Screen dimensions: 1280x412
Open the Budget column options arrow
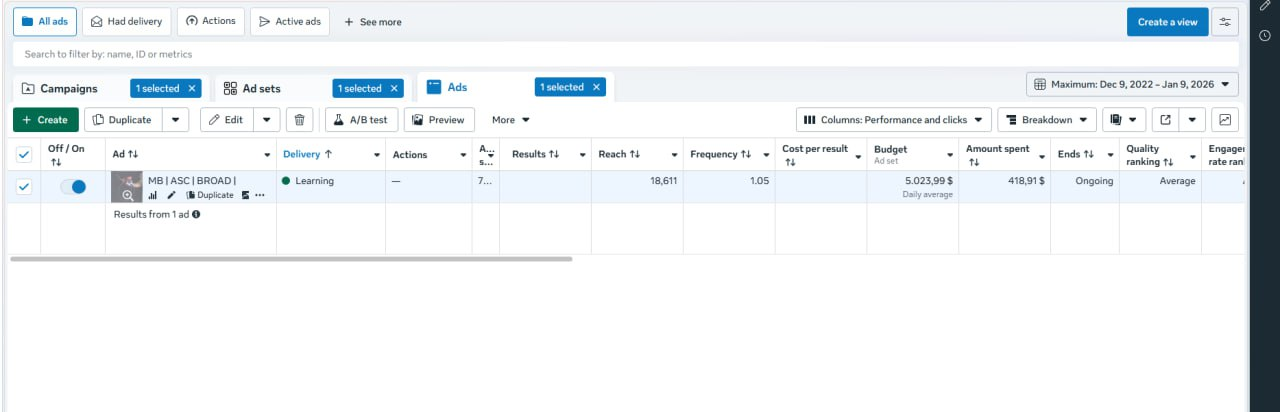pyautogui.click(x=949, y=155)
